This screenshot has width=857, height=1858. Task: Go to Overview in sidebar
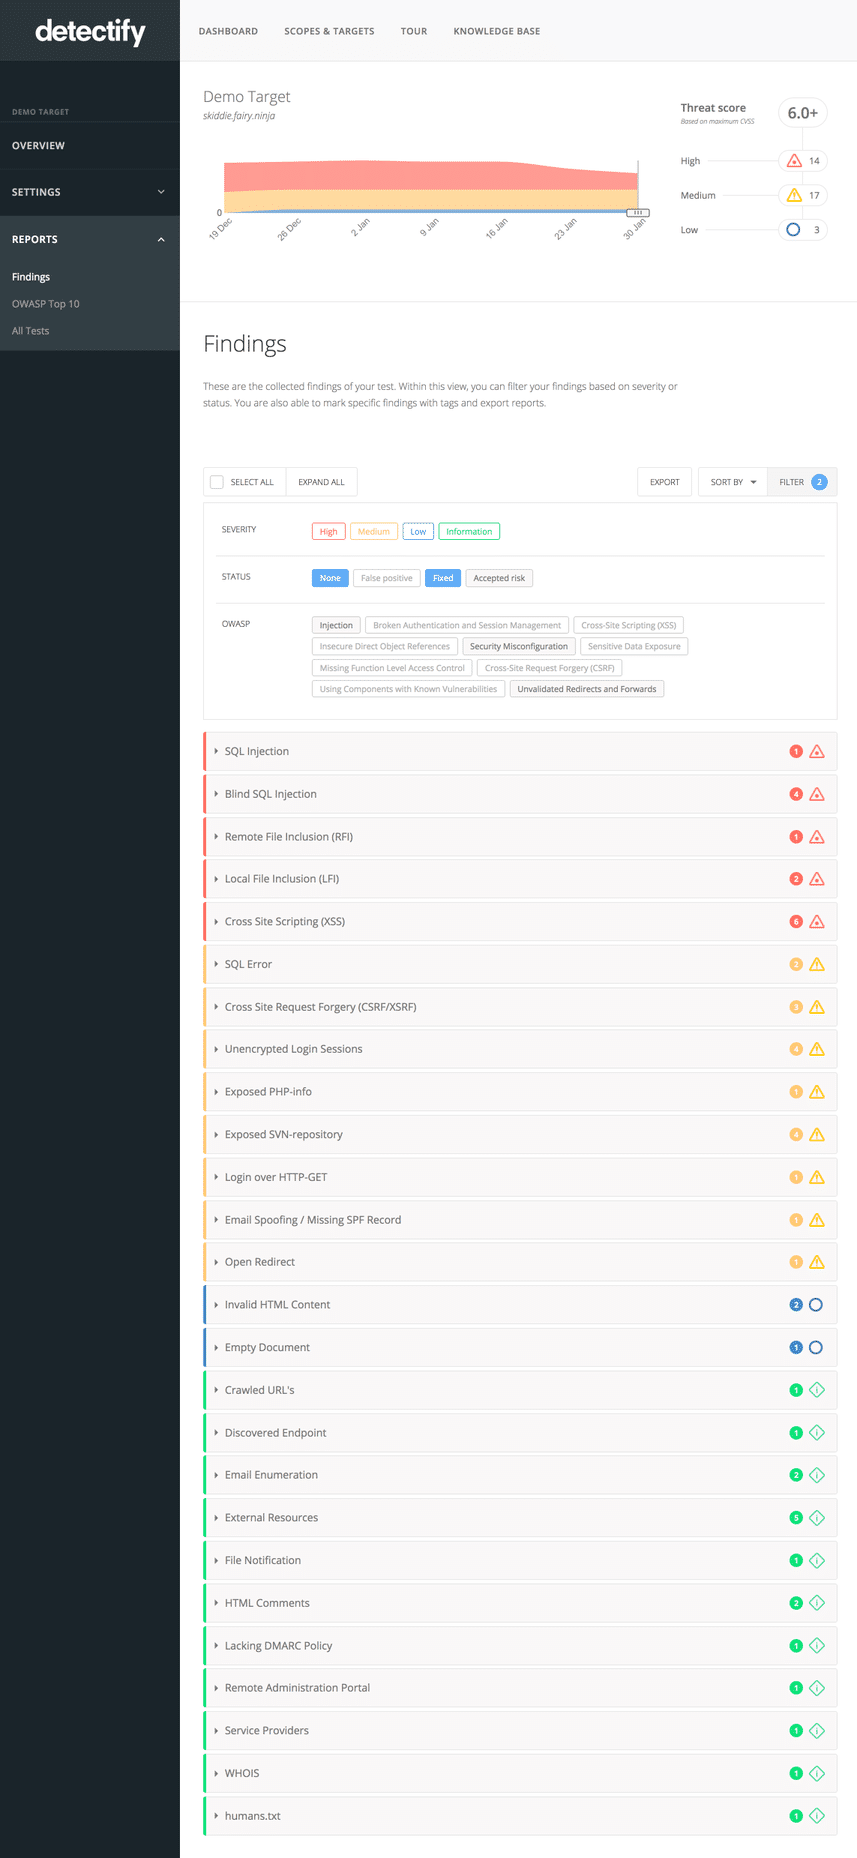(x=38, y=146)
